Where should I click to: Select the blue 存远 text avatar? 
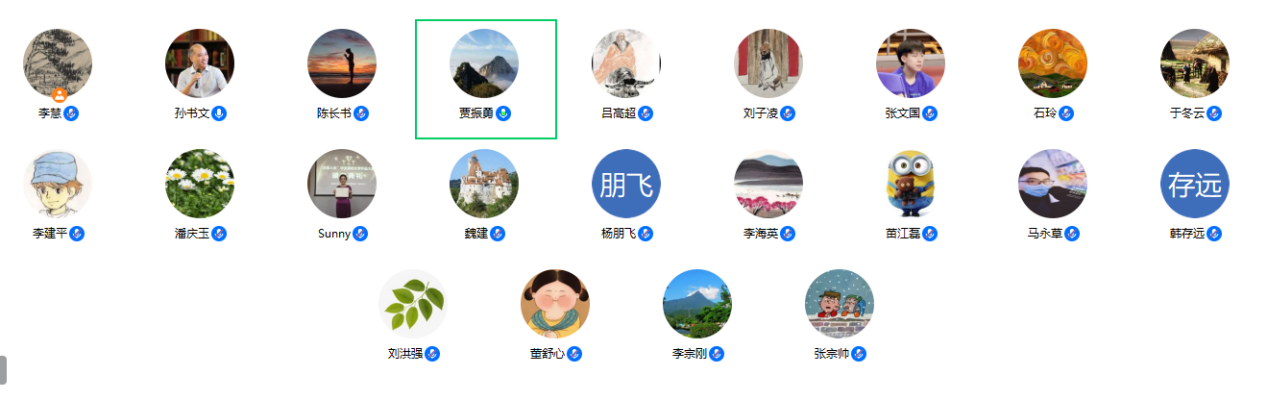pos(1194,183)
